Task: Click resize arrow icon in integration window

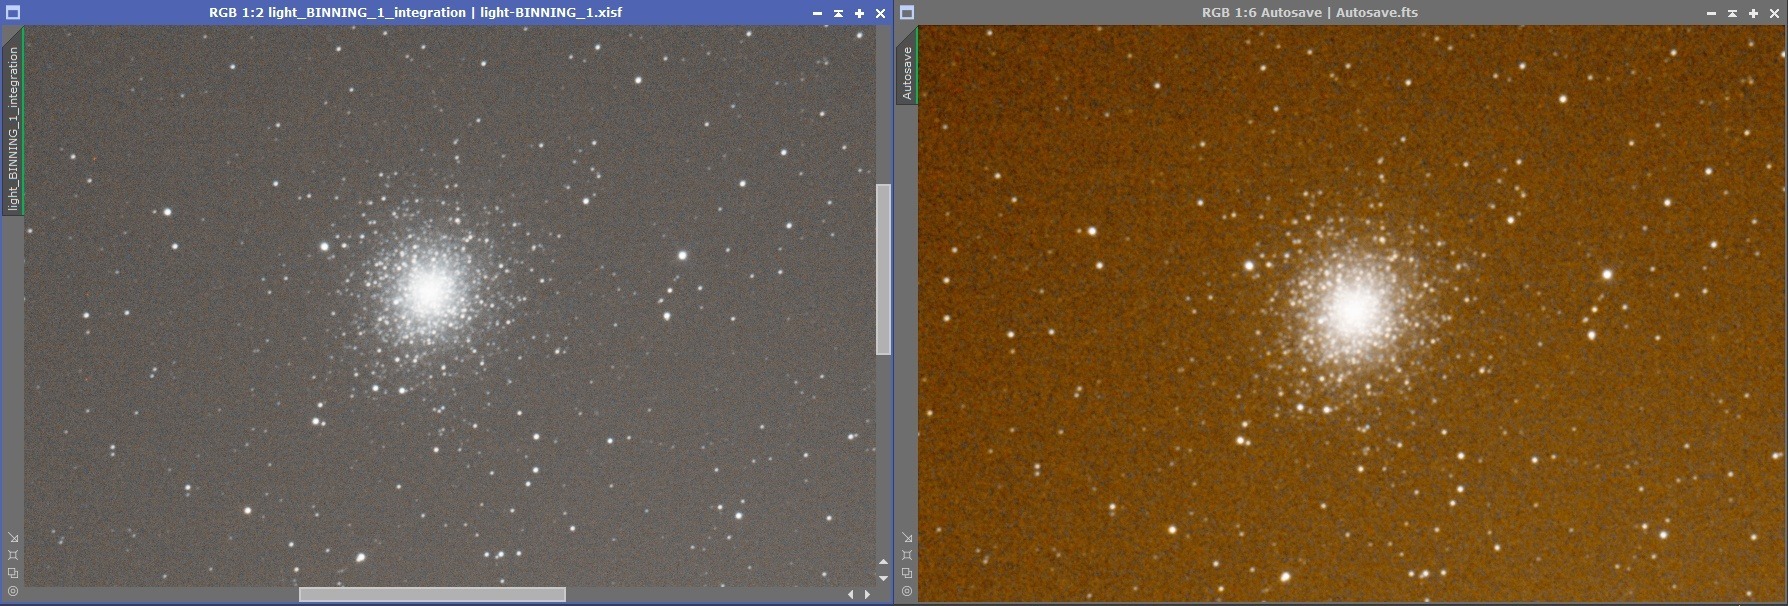Action: point(13,537)
